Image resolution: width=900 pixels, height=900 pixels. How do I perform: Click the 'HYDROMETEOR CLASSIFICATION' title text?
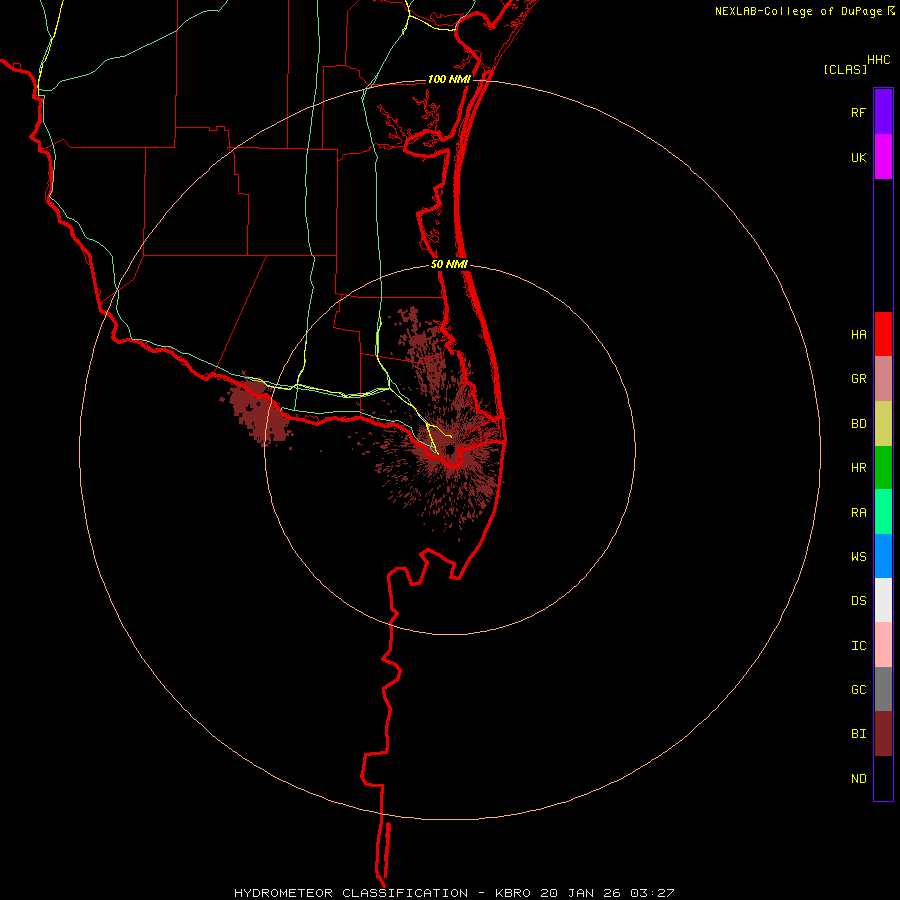pos(351,893)
